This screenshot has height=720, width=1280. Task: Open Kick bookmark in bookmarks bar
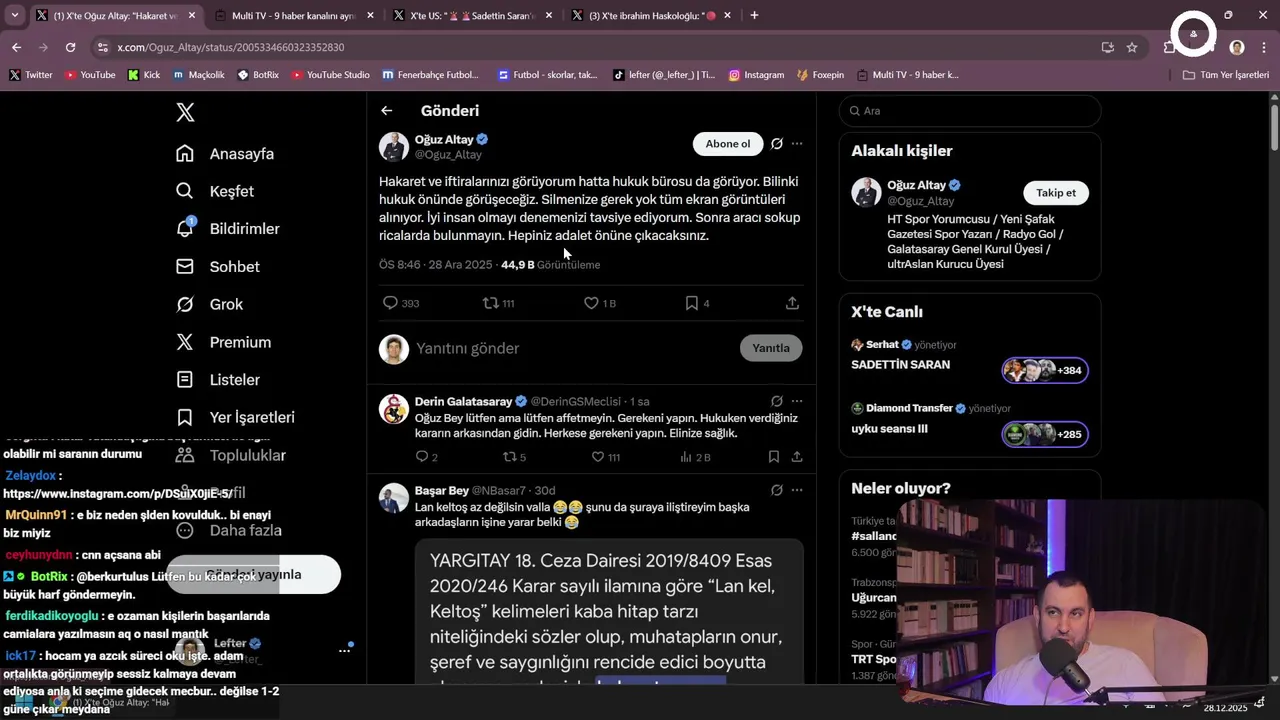pyautogui.click(x=144, y=75)
